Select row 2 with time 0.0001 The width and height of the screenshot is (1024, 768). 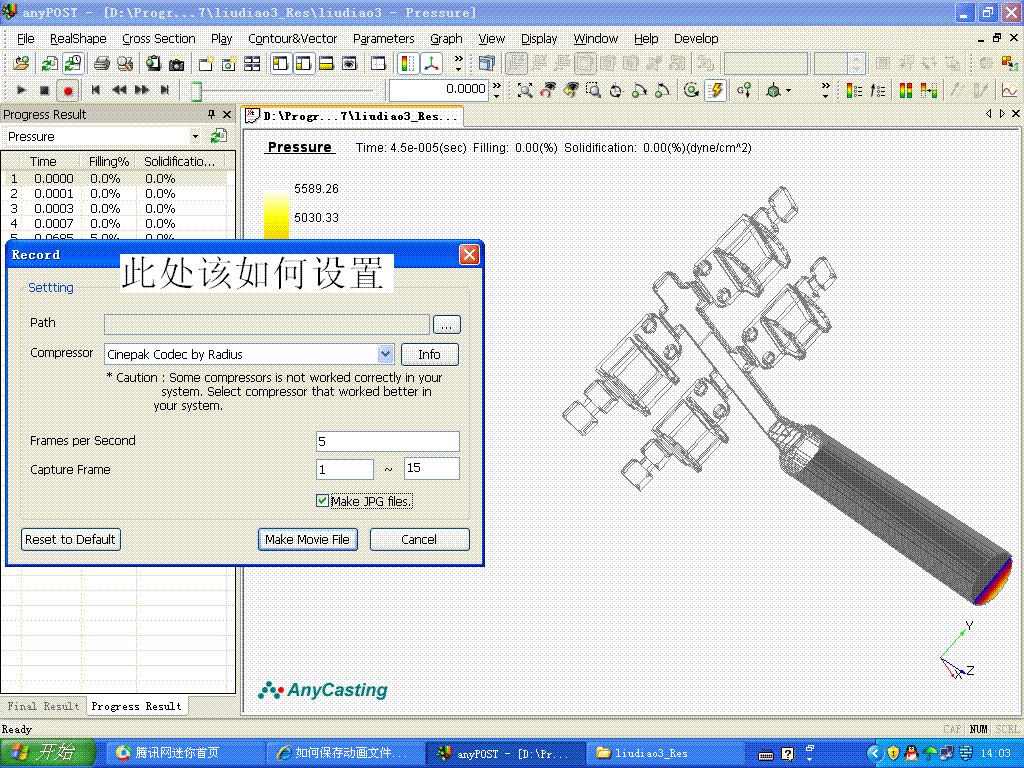point(116,193)
